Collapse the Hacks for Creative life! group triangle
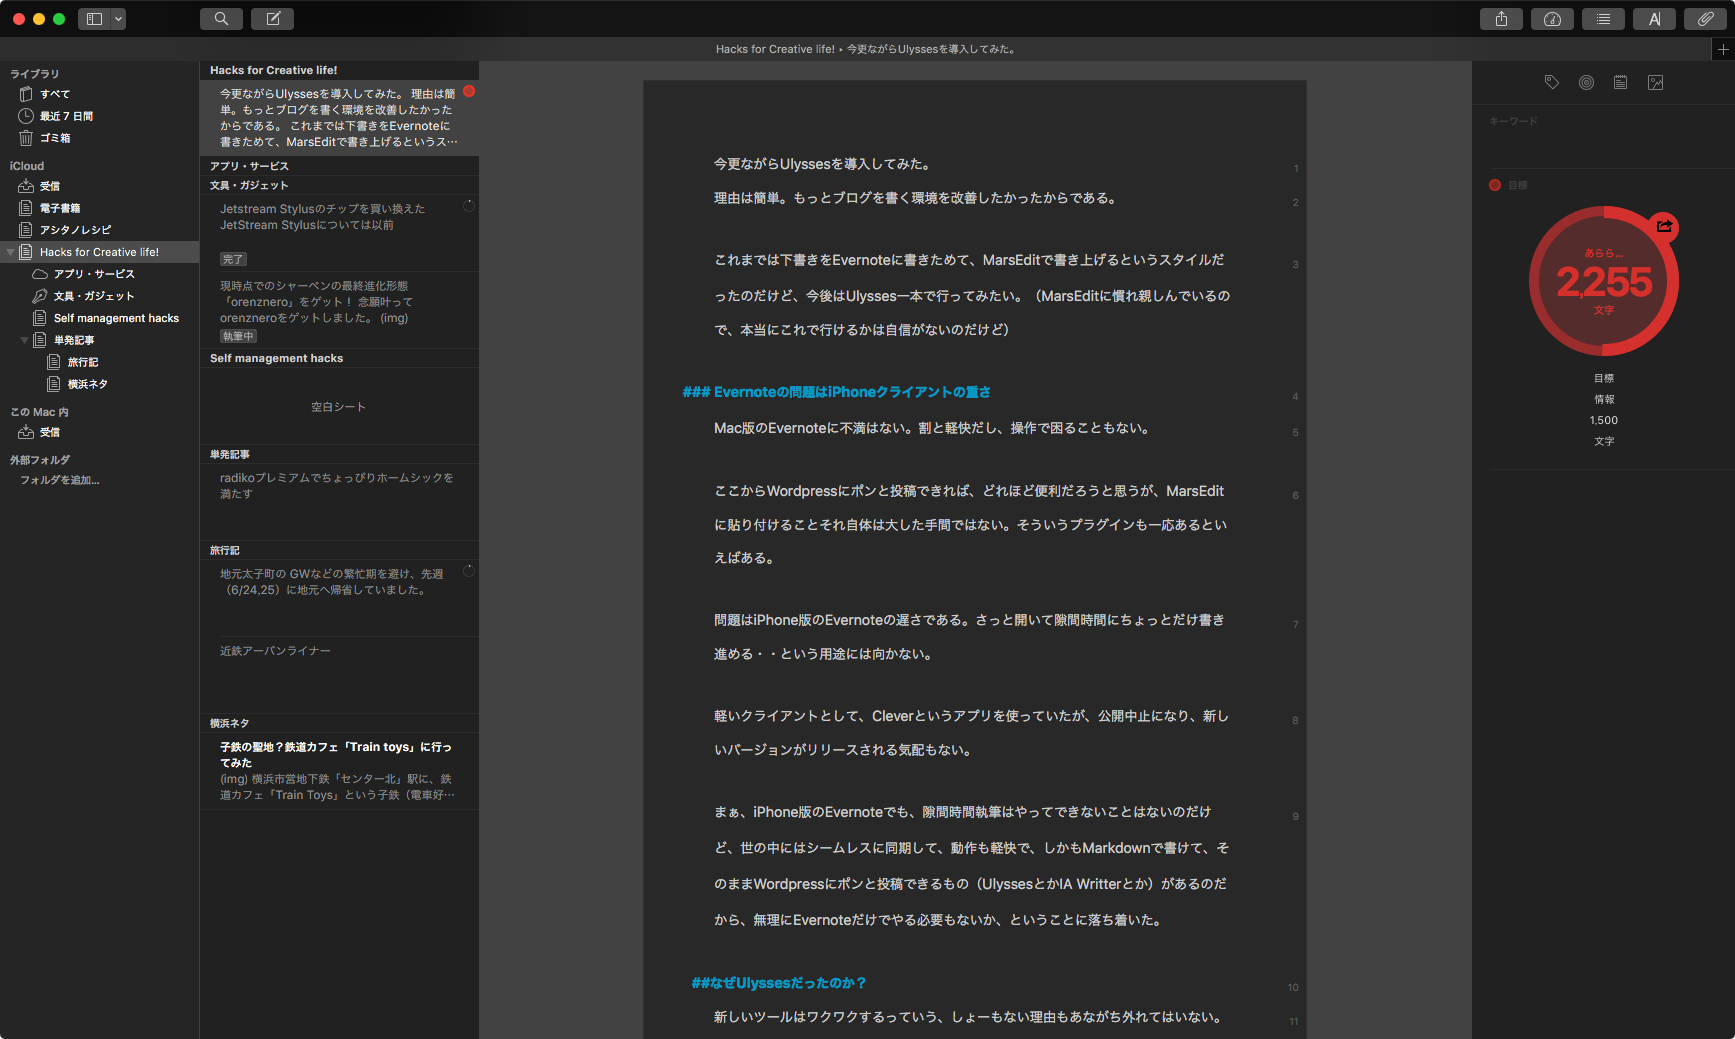This screenshot has width=1735, height=1039. coord(10,252)
